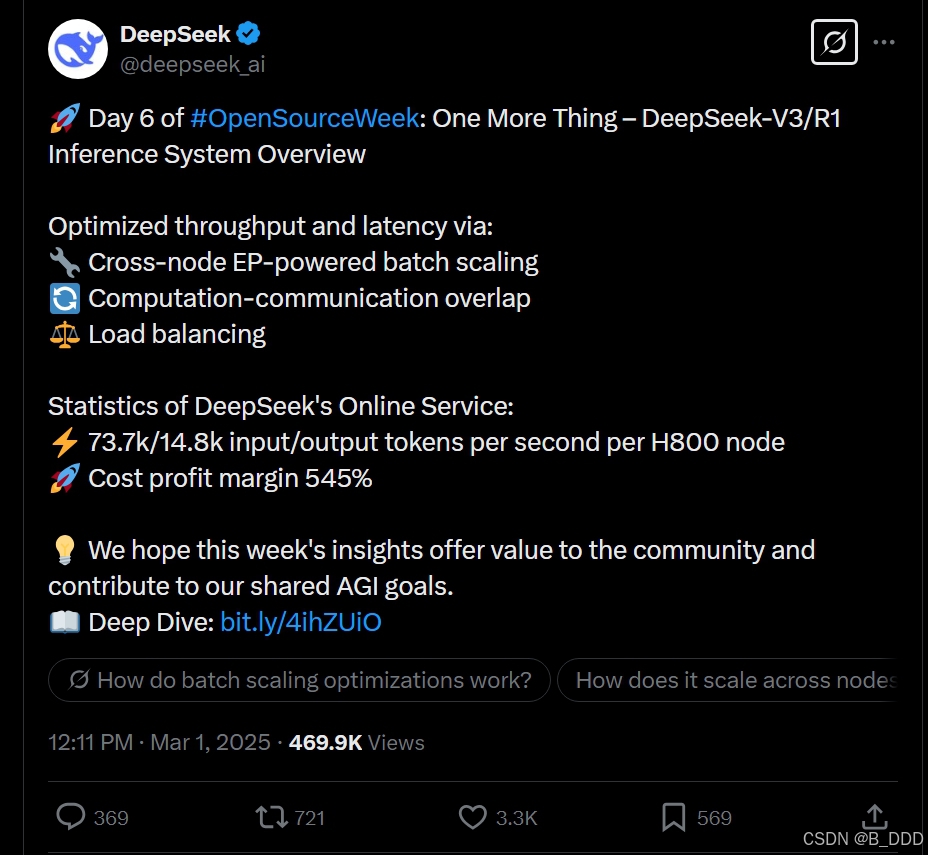Click the @deepseek_ai handle
Viewport: 928px width, 855px height.
192,65
